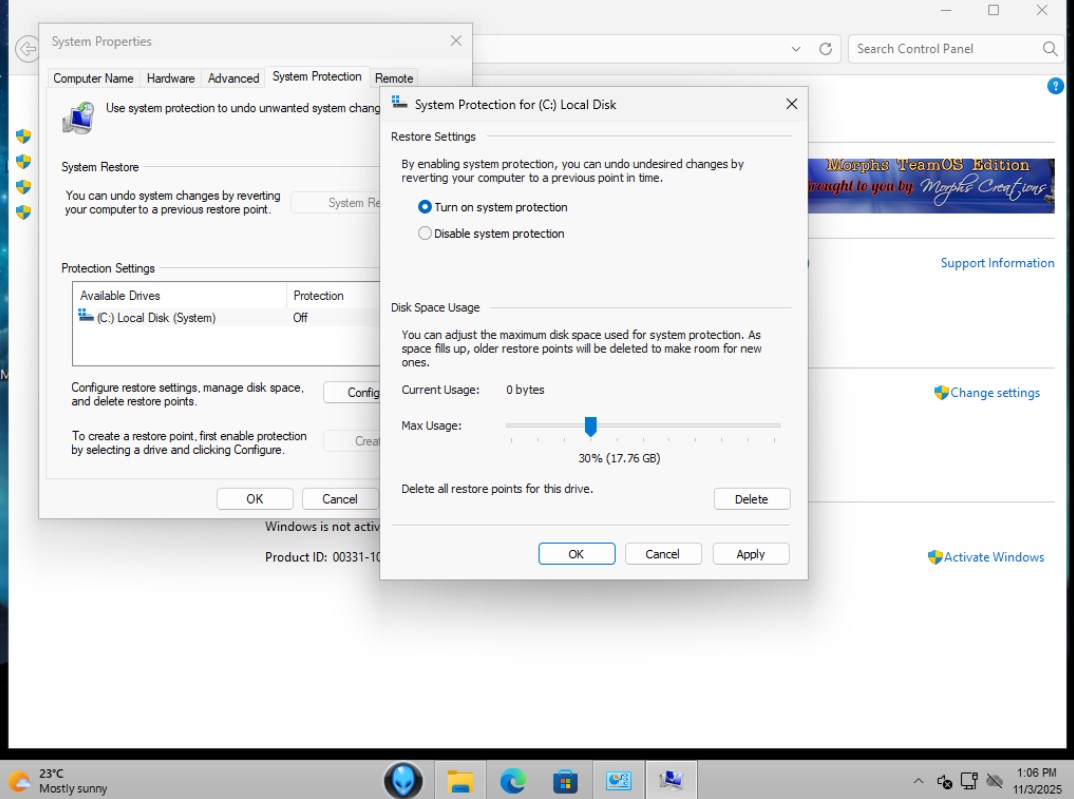Image resolution: width=1074 pixels, height=799 pixels.
Task: Click the Morphs TeamOS Edition banner
Action: pos(931,186)
